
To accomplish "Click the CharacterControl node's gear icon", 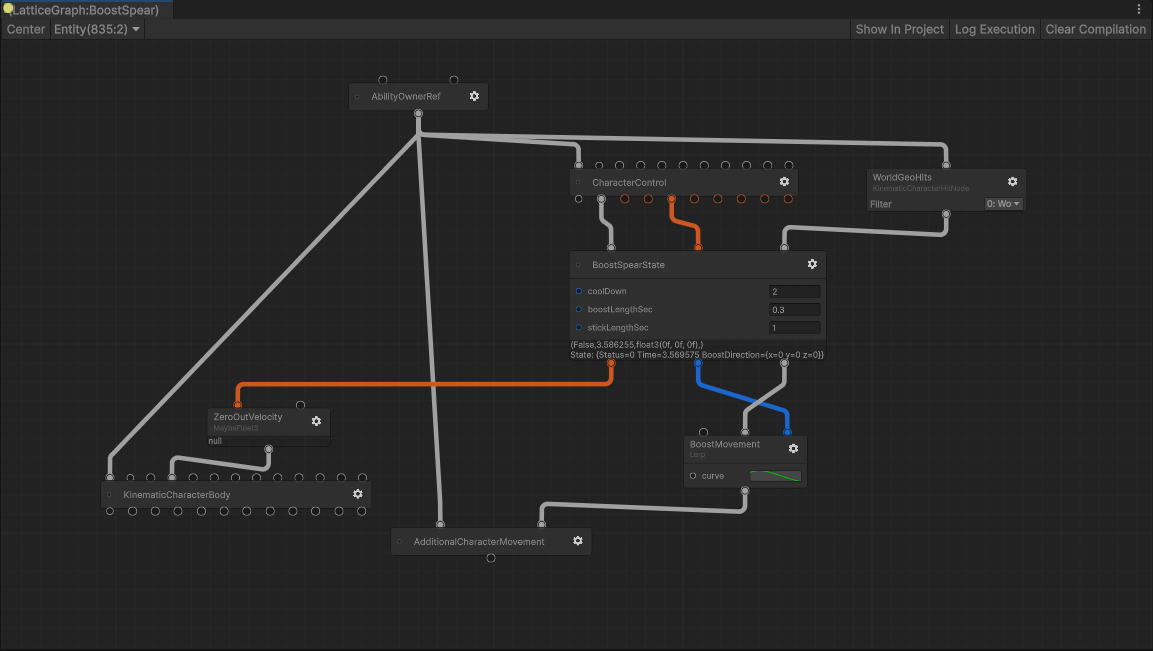I will 784,182.
